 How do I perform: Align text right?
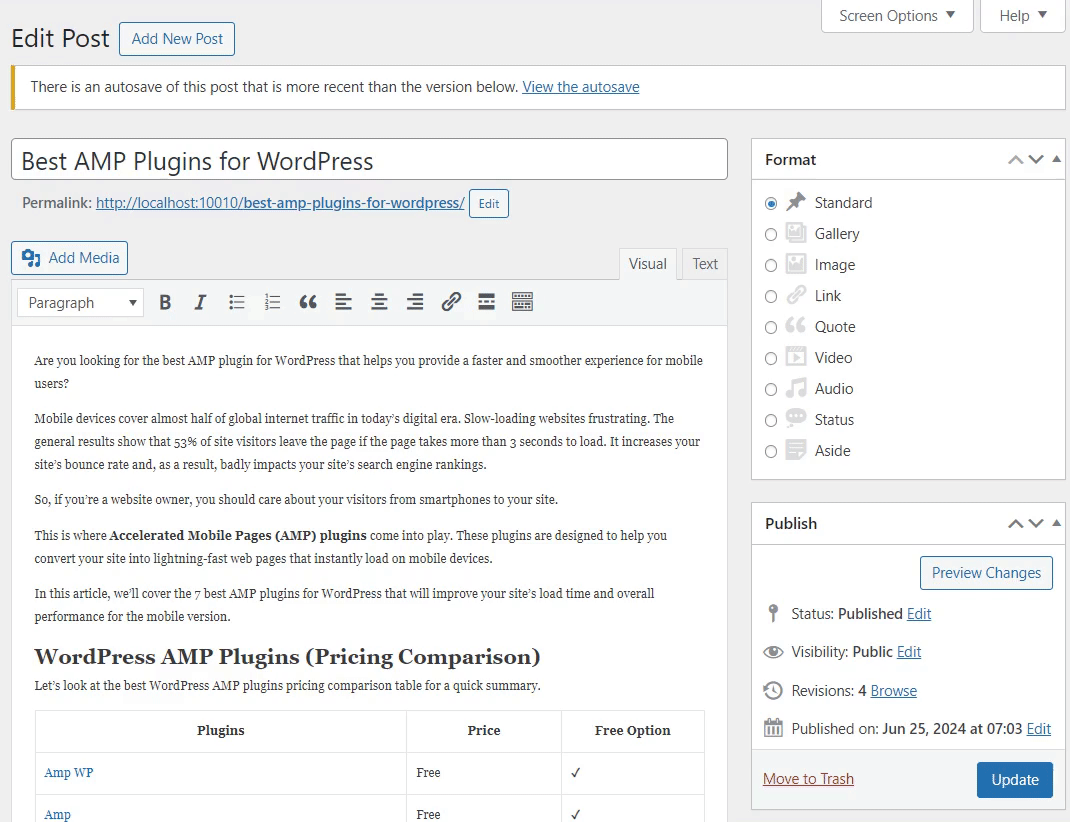415,302
